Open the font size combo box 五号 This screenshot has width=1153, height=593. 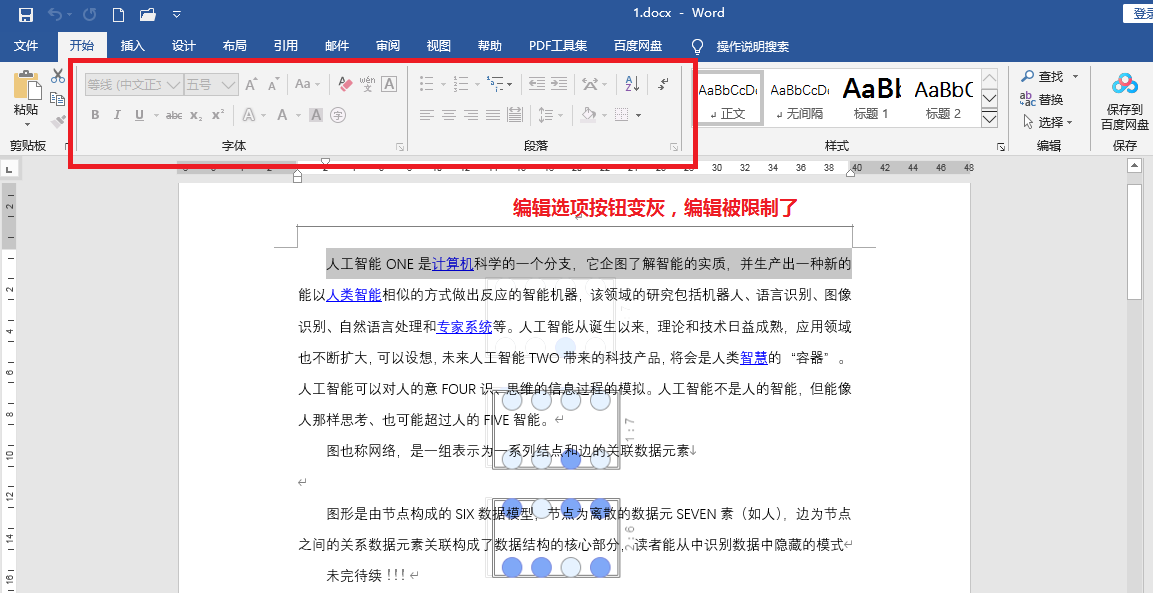click(x=211, y=85)
